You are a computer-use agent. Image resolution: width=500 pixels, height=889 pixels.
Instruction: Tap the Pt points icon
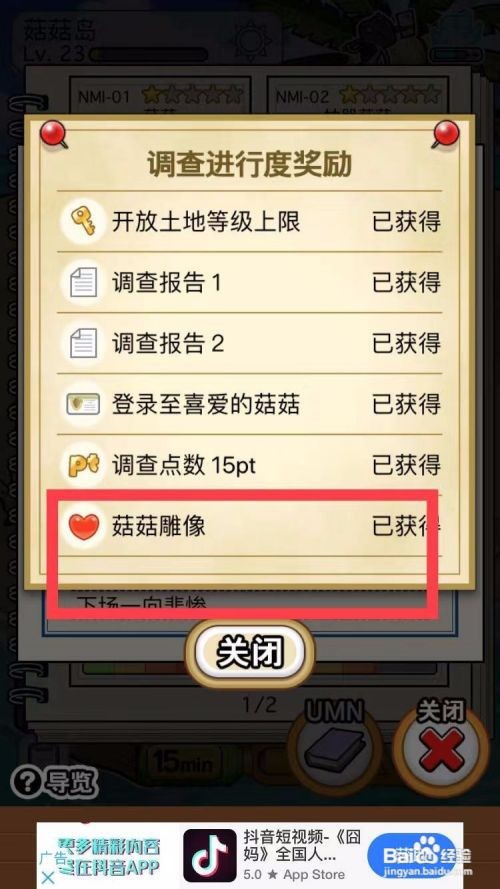click(x=83, y=465)
